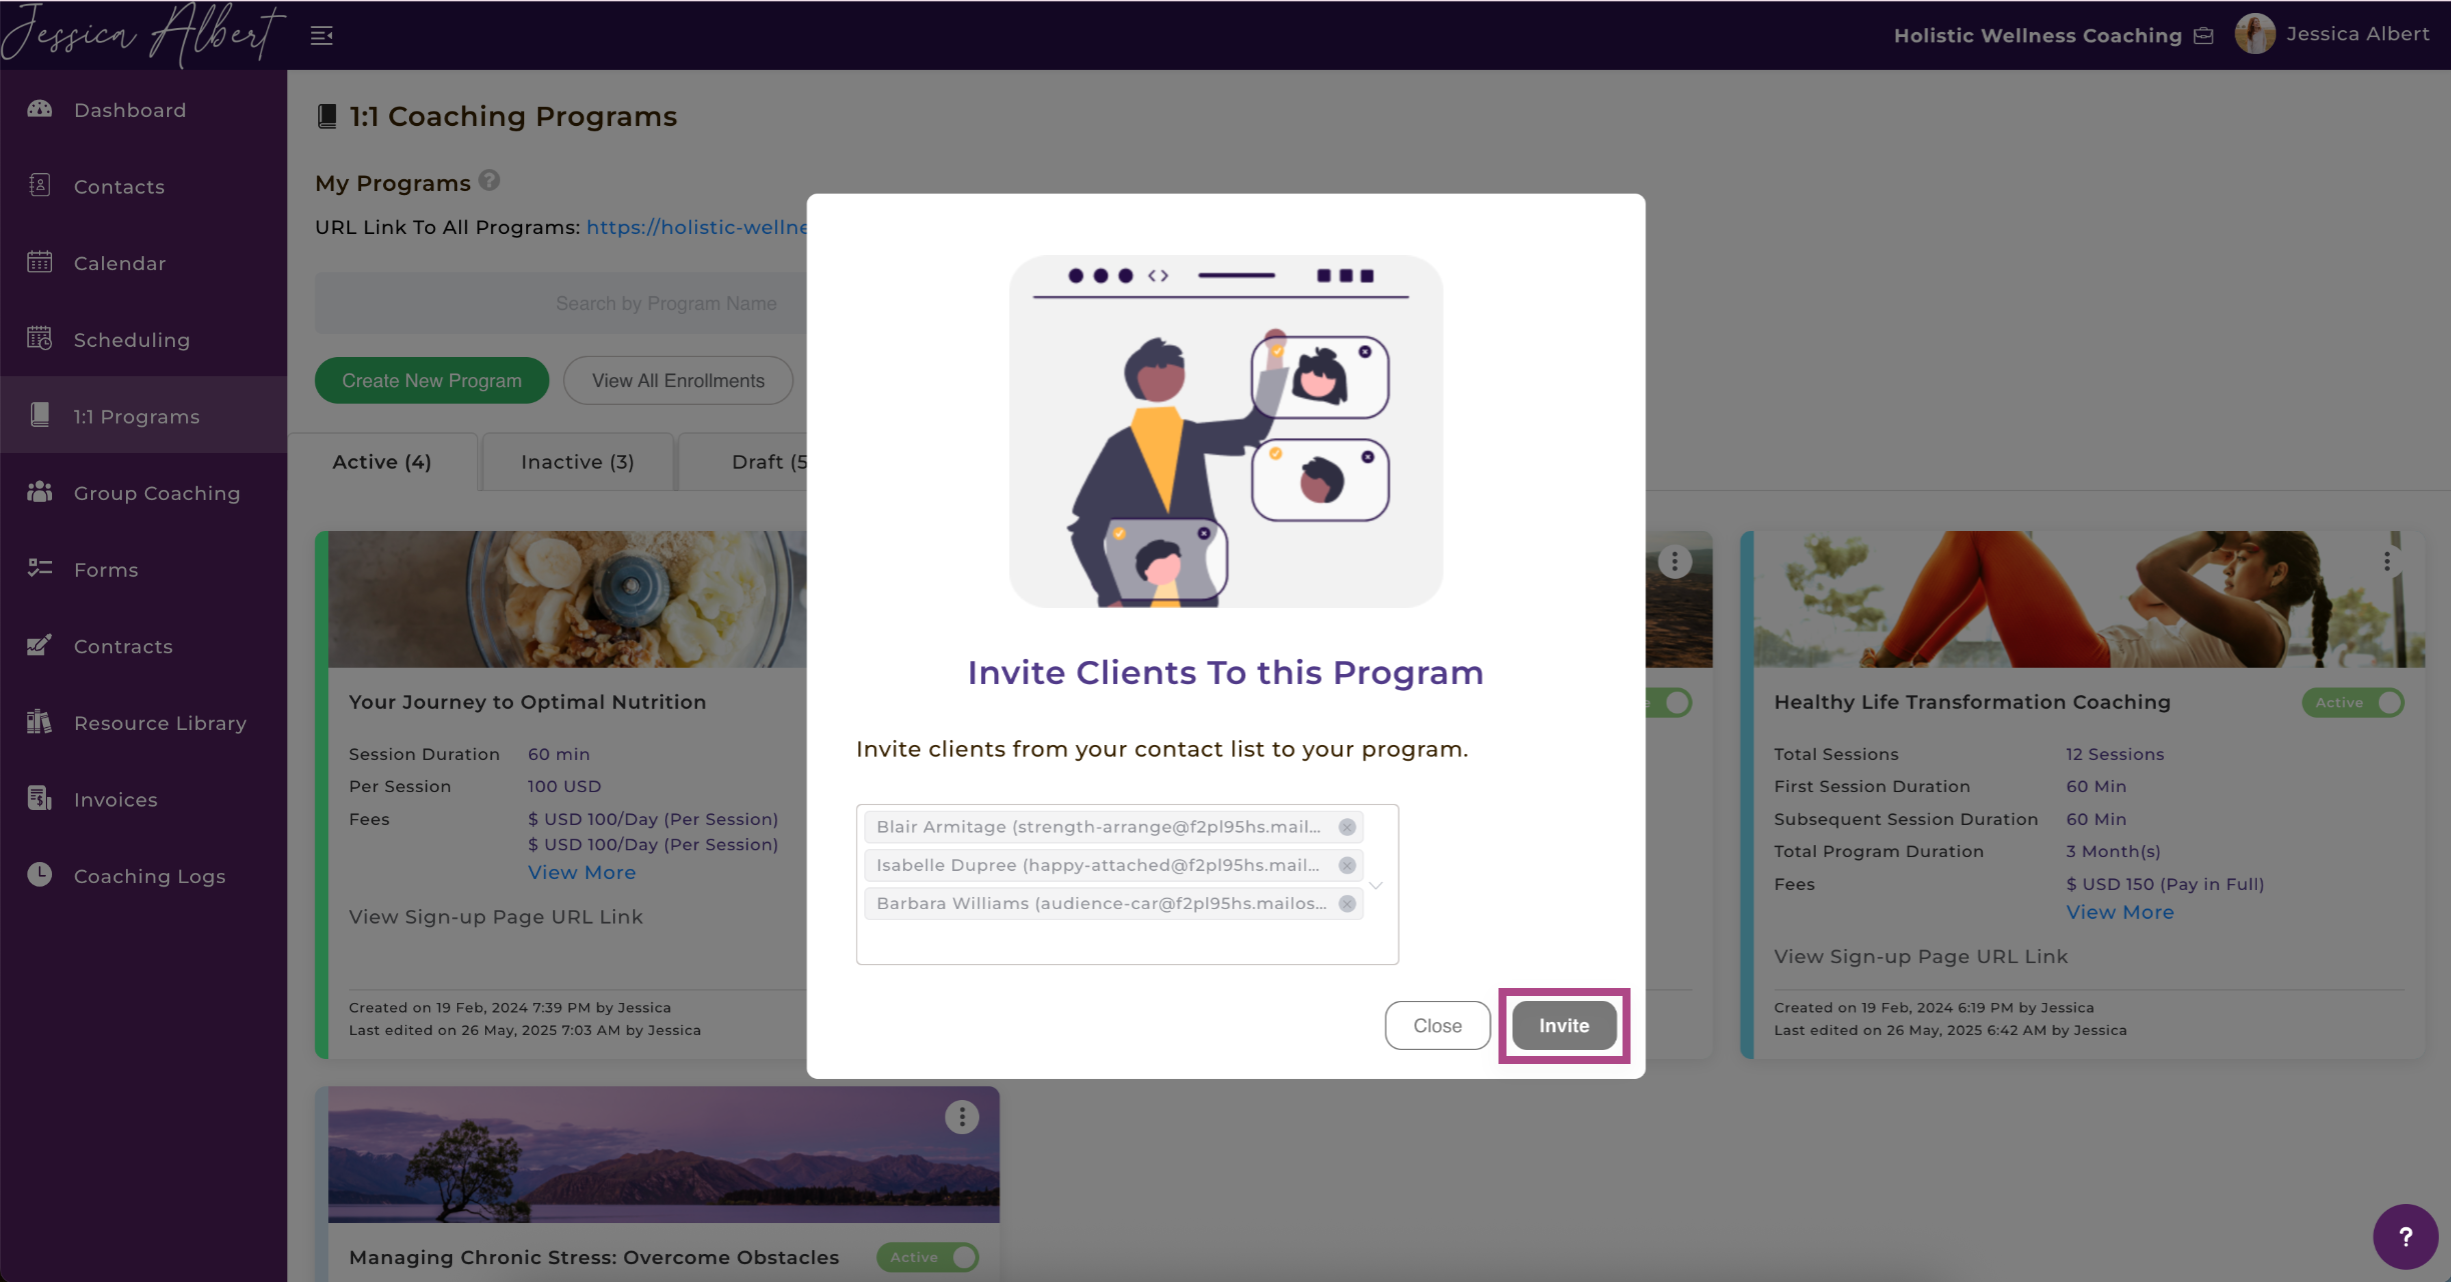
Task: Open the URL link to all programs
Action: click(697, 227)
